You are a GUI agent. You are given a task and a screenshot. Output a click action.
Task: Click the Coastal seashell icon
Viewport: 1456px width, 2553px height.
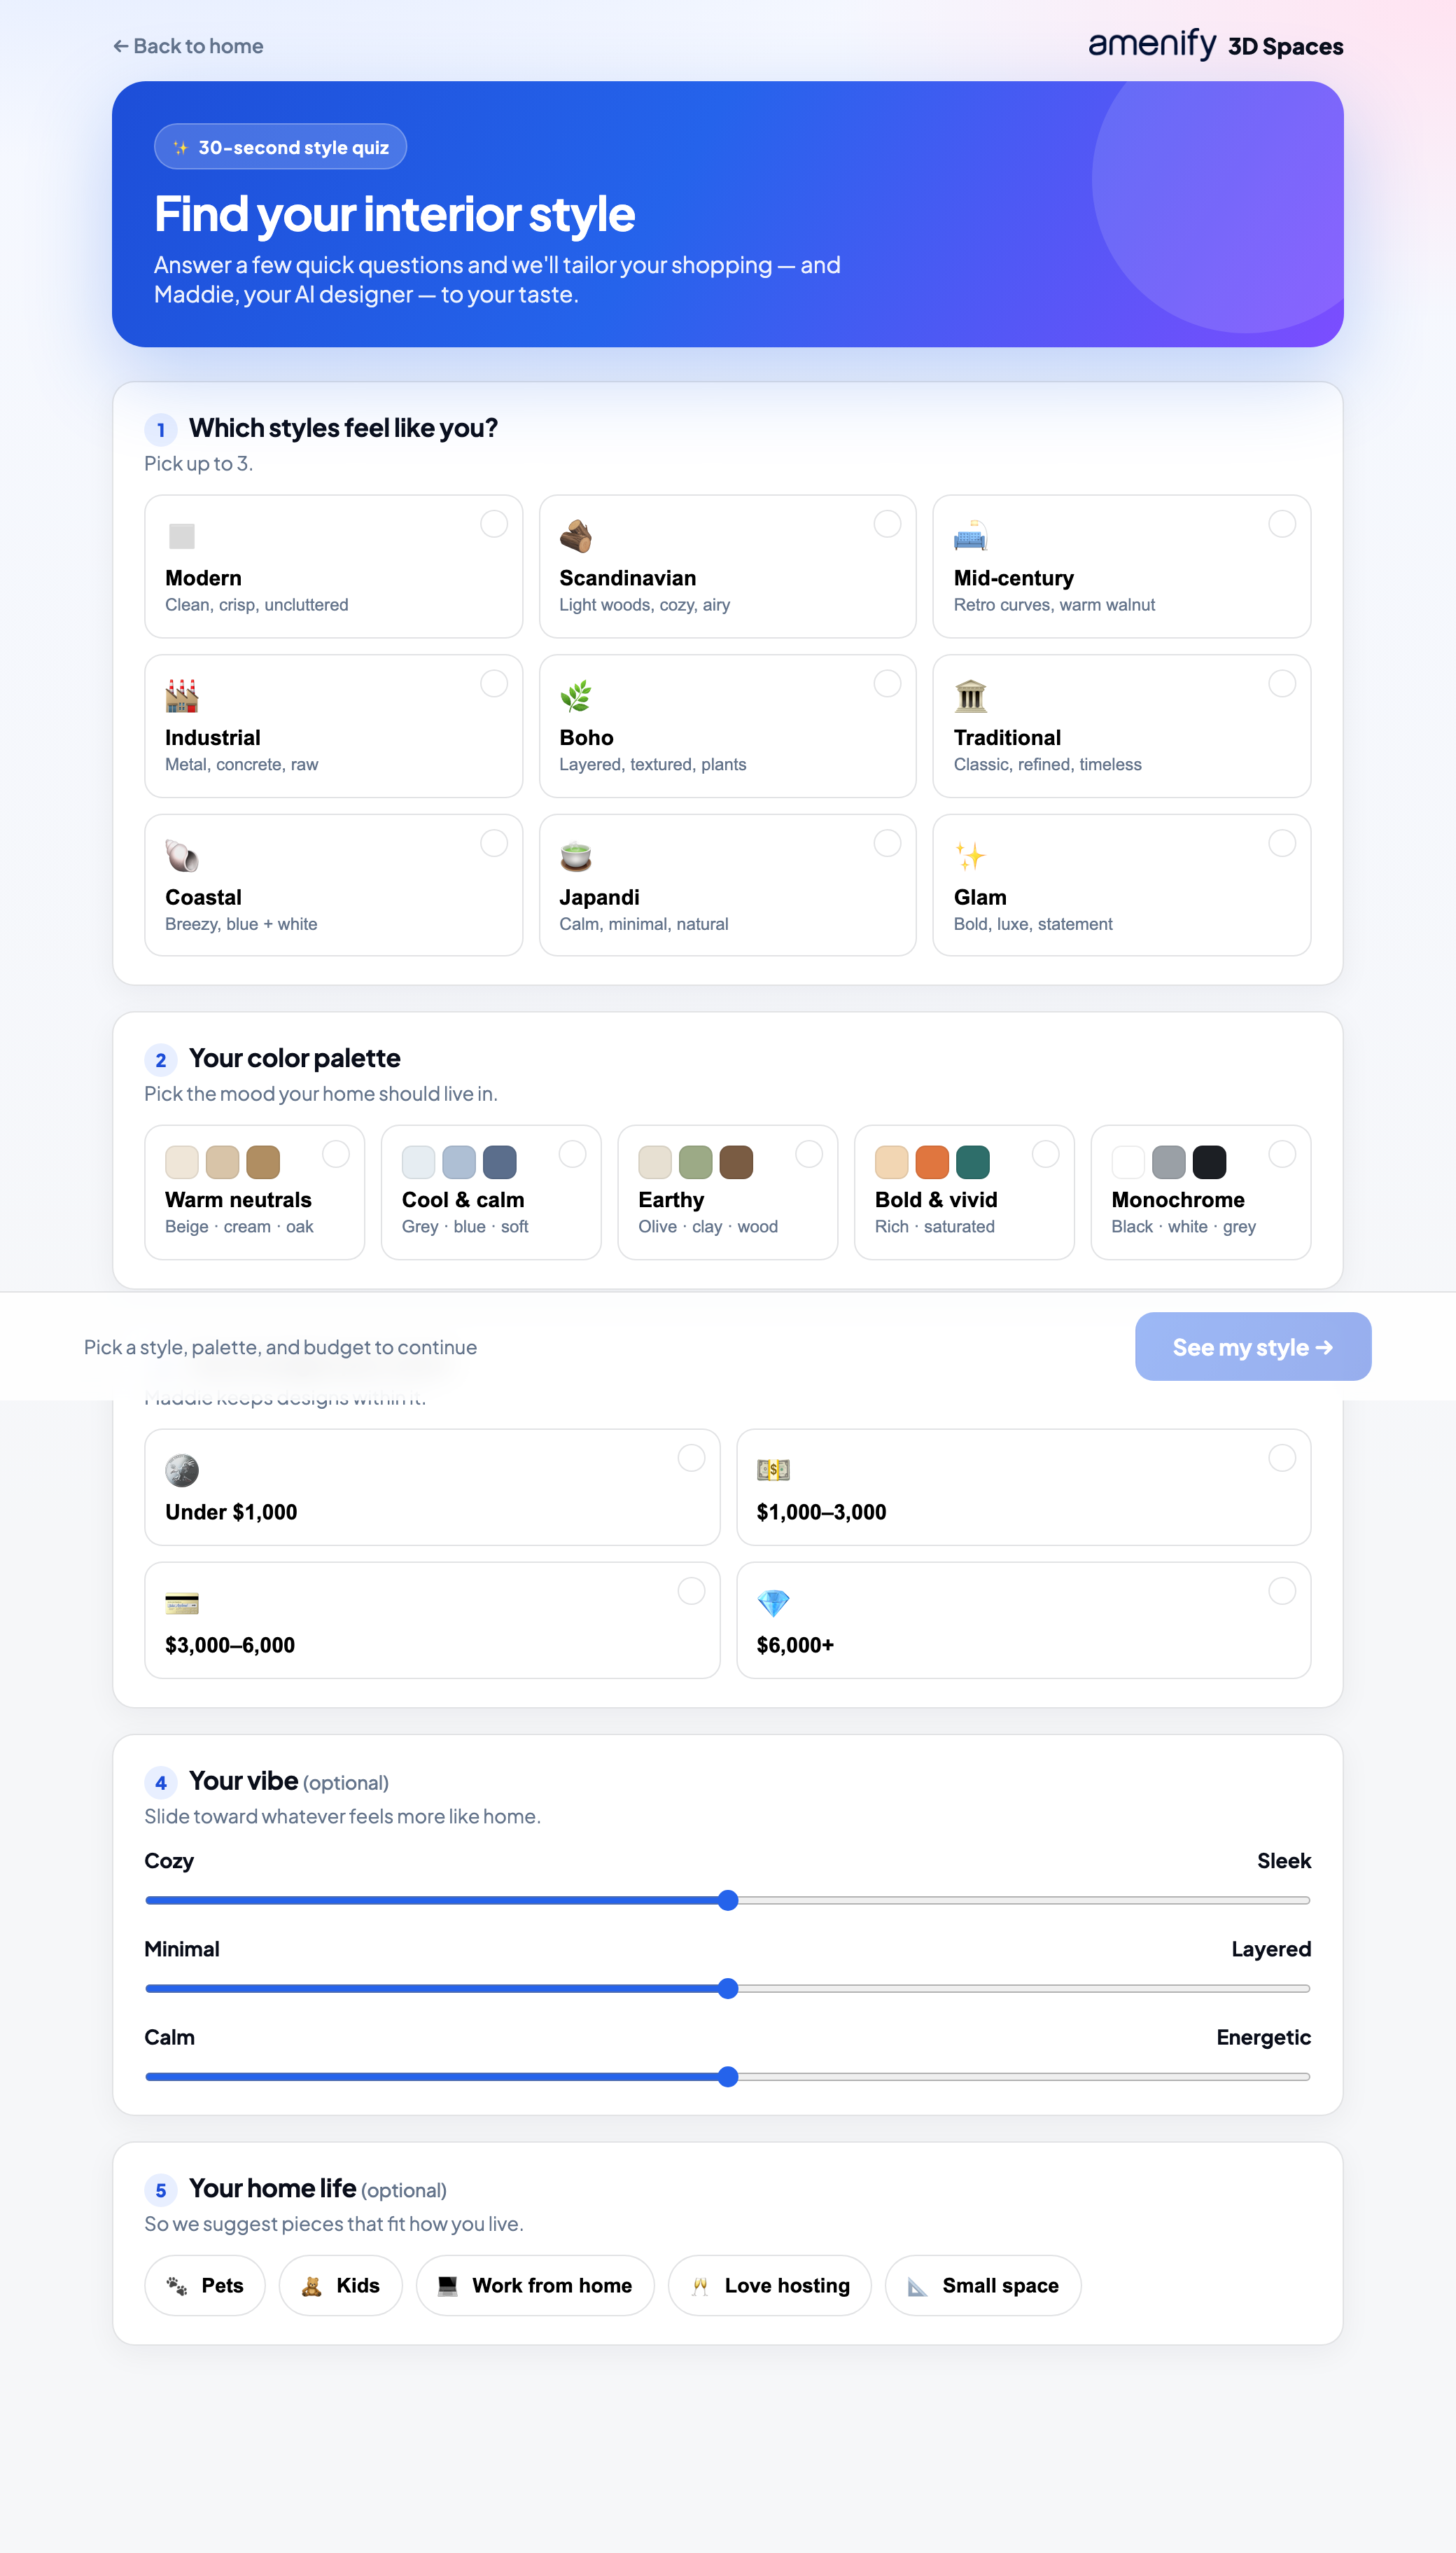(x=182, y=856)
